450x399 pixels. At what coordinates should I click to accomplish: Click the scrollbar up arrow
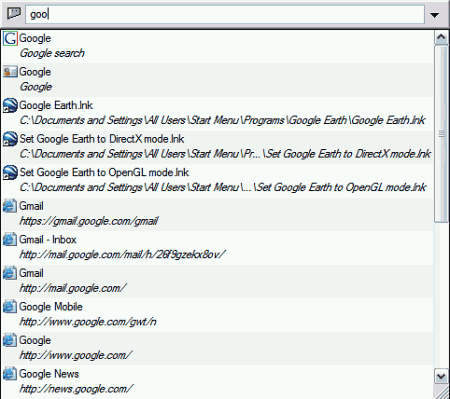tap(441, 38)
